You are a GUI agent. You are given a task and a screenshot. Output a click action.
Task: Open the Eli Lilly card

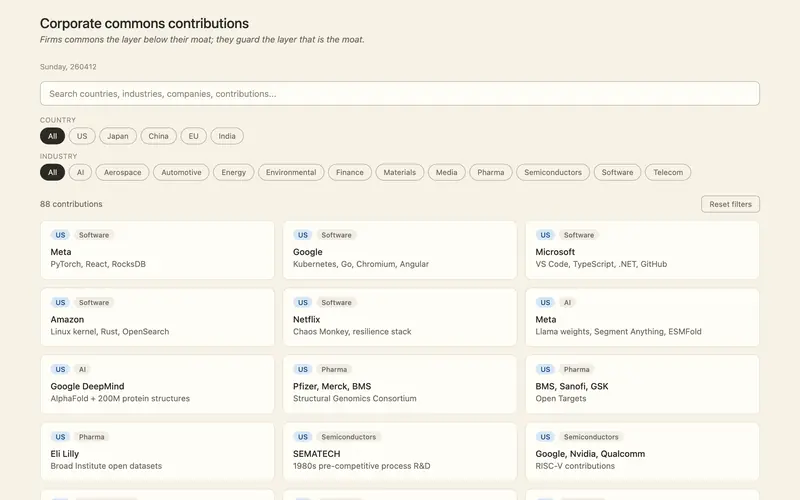157,452
